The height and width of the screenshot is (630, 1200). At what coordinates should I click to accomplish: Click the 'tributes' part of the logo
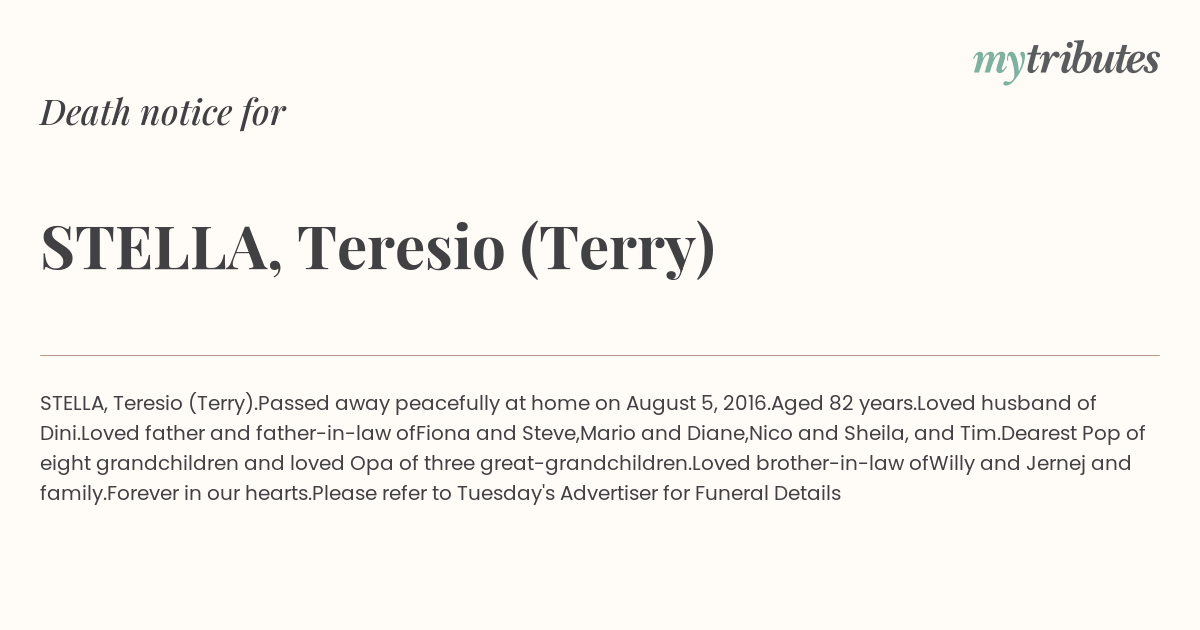[1092, 59]
